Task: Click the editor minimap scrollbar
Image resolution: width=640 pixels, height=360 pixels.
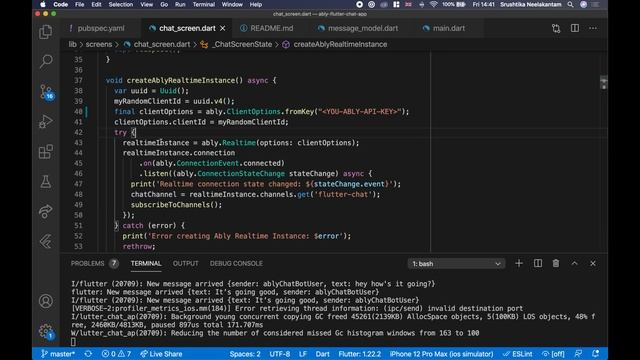Action: click(604, 82)
